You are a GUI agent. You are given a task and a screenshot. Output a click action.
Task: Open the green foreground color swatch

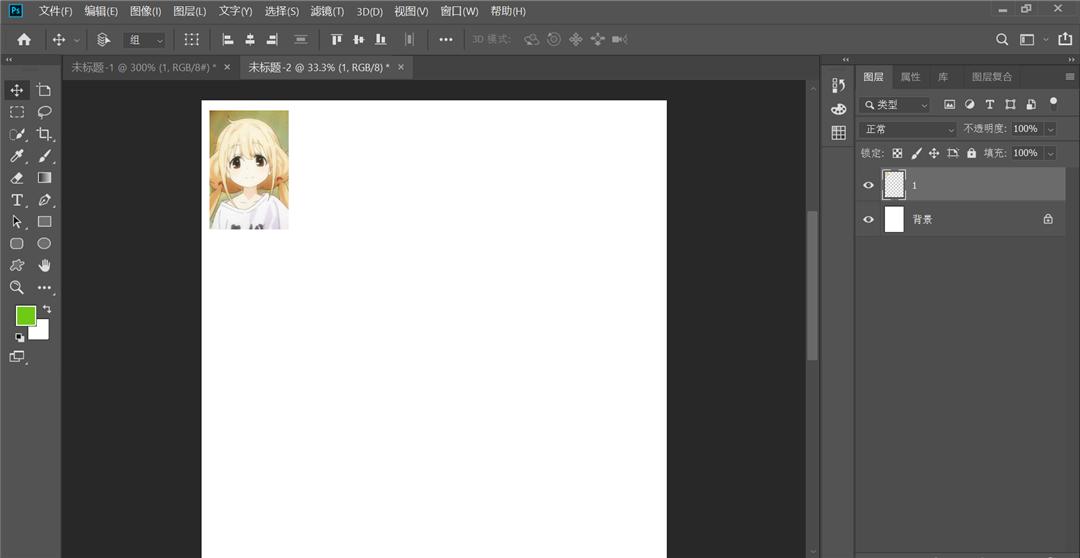(25, 316)
